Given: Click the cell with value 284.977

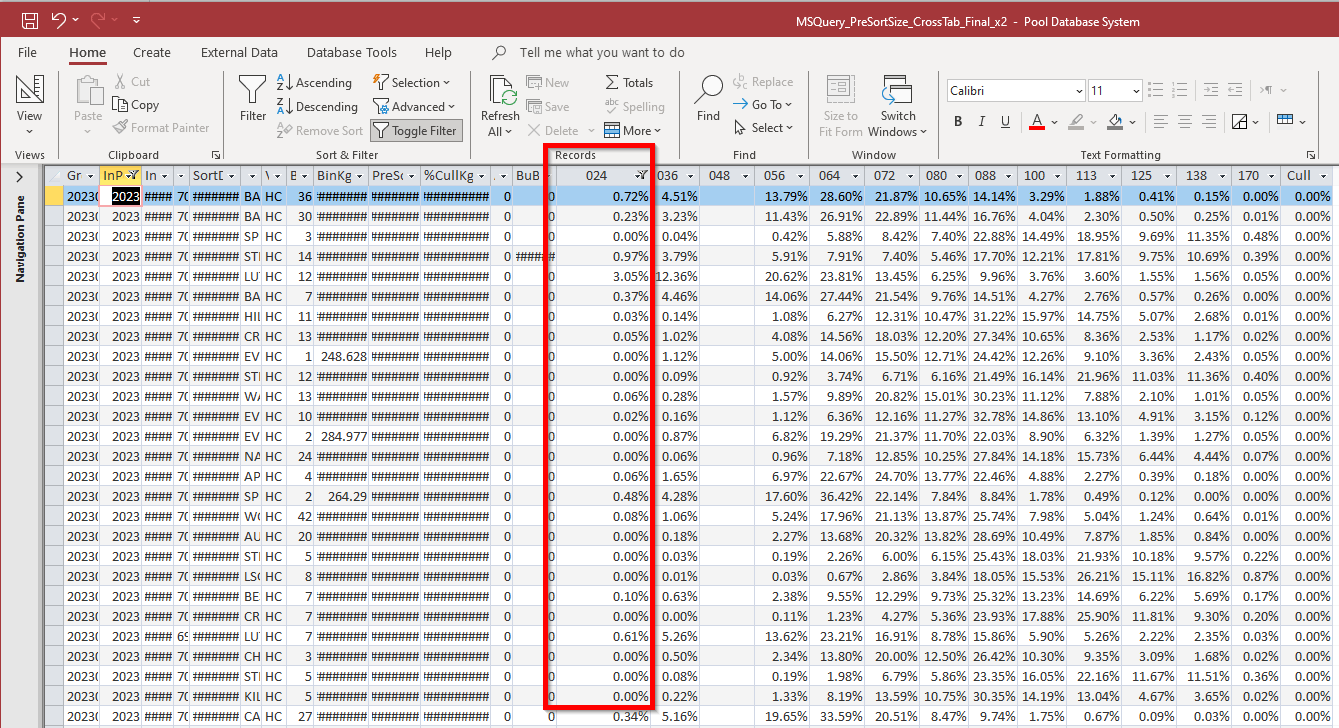Looking at the screenshot, I should (x=341, y=436).
